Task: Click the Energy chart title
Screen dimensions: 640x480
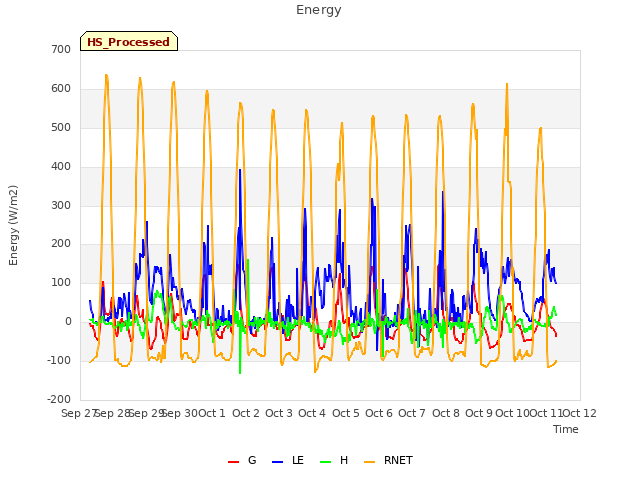Action: 319,10
